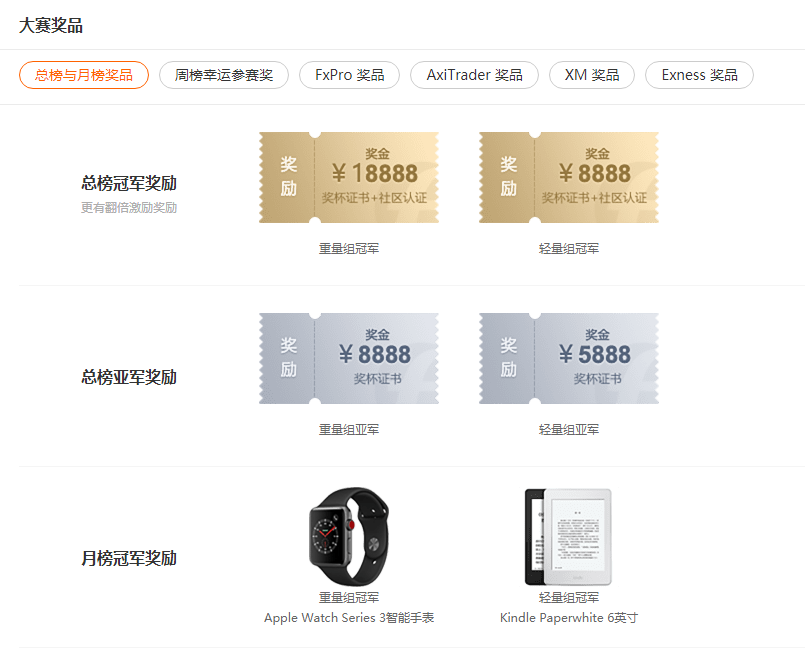Viewport: 805px width, 653px height.
Task: Click the 大赛奖品 section title
Action: [x=51, y=25]
